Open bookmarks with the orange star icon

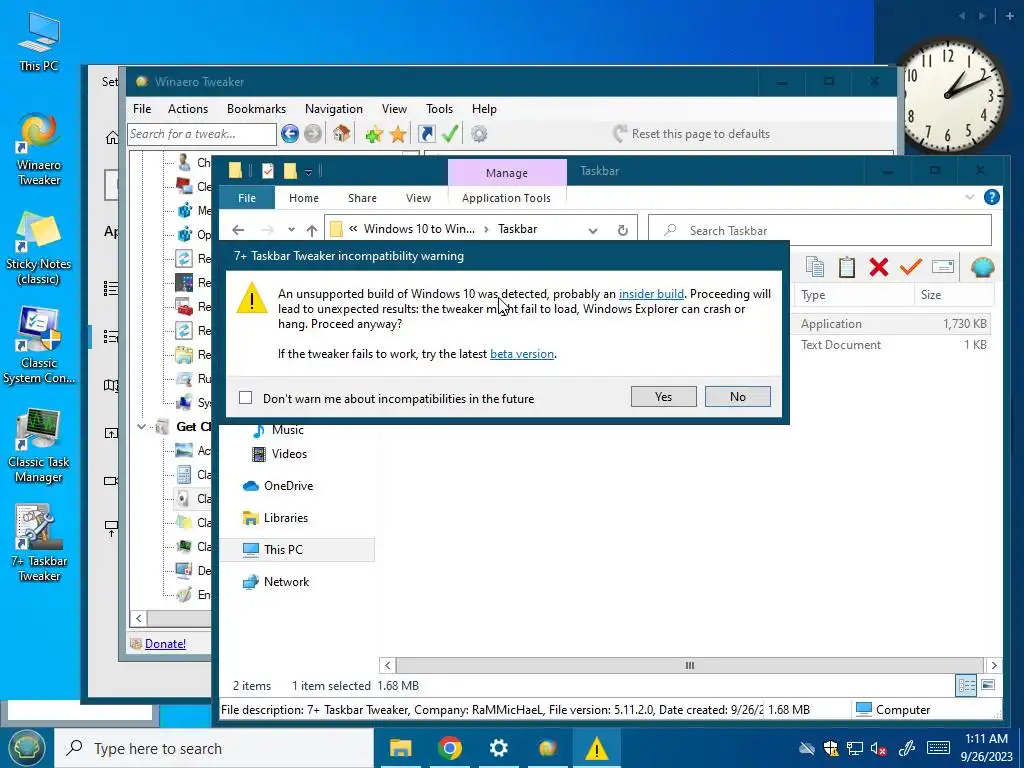tap(398, 135)
